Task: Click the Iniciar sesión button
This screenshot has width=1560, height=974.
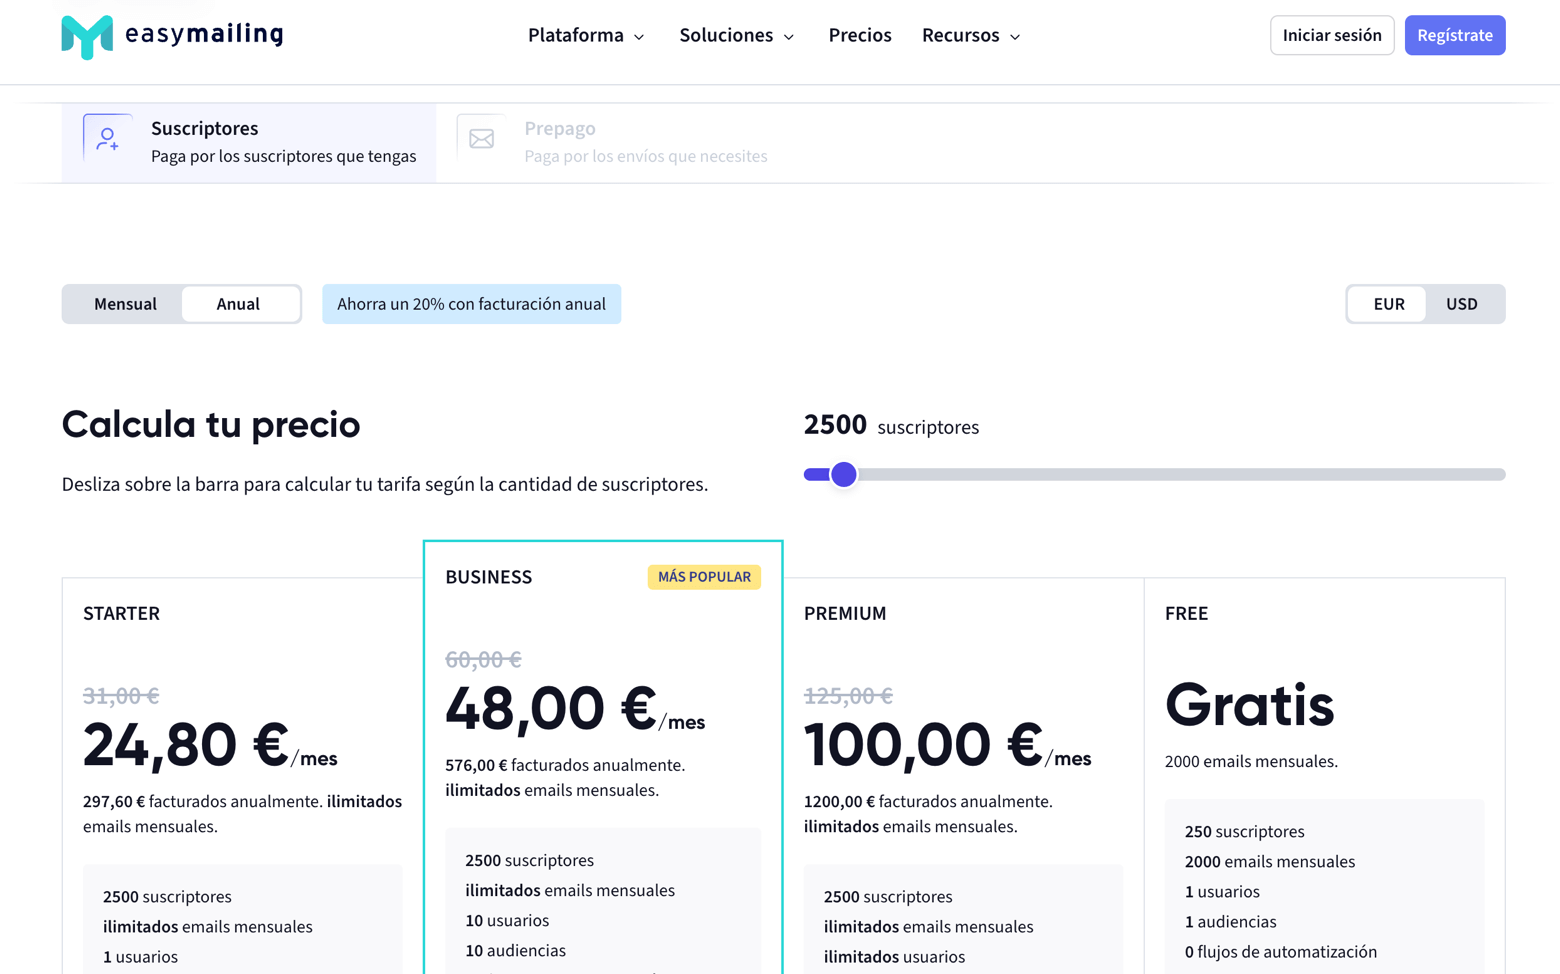Action: (1331, 35)
